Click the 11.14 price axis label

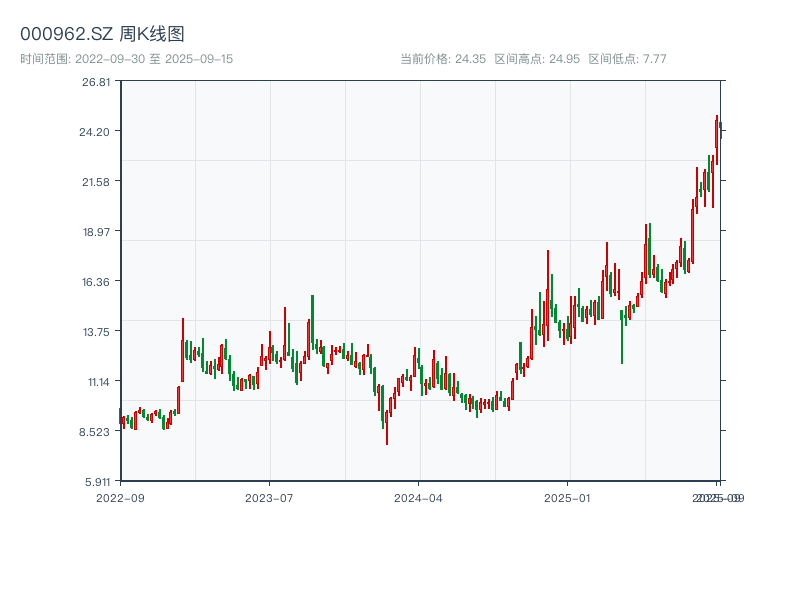96,382
